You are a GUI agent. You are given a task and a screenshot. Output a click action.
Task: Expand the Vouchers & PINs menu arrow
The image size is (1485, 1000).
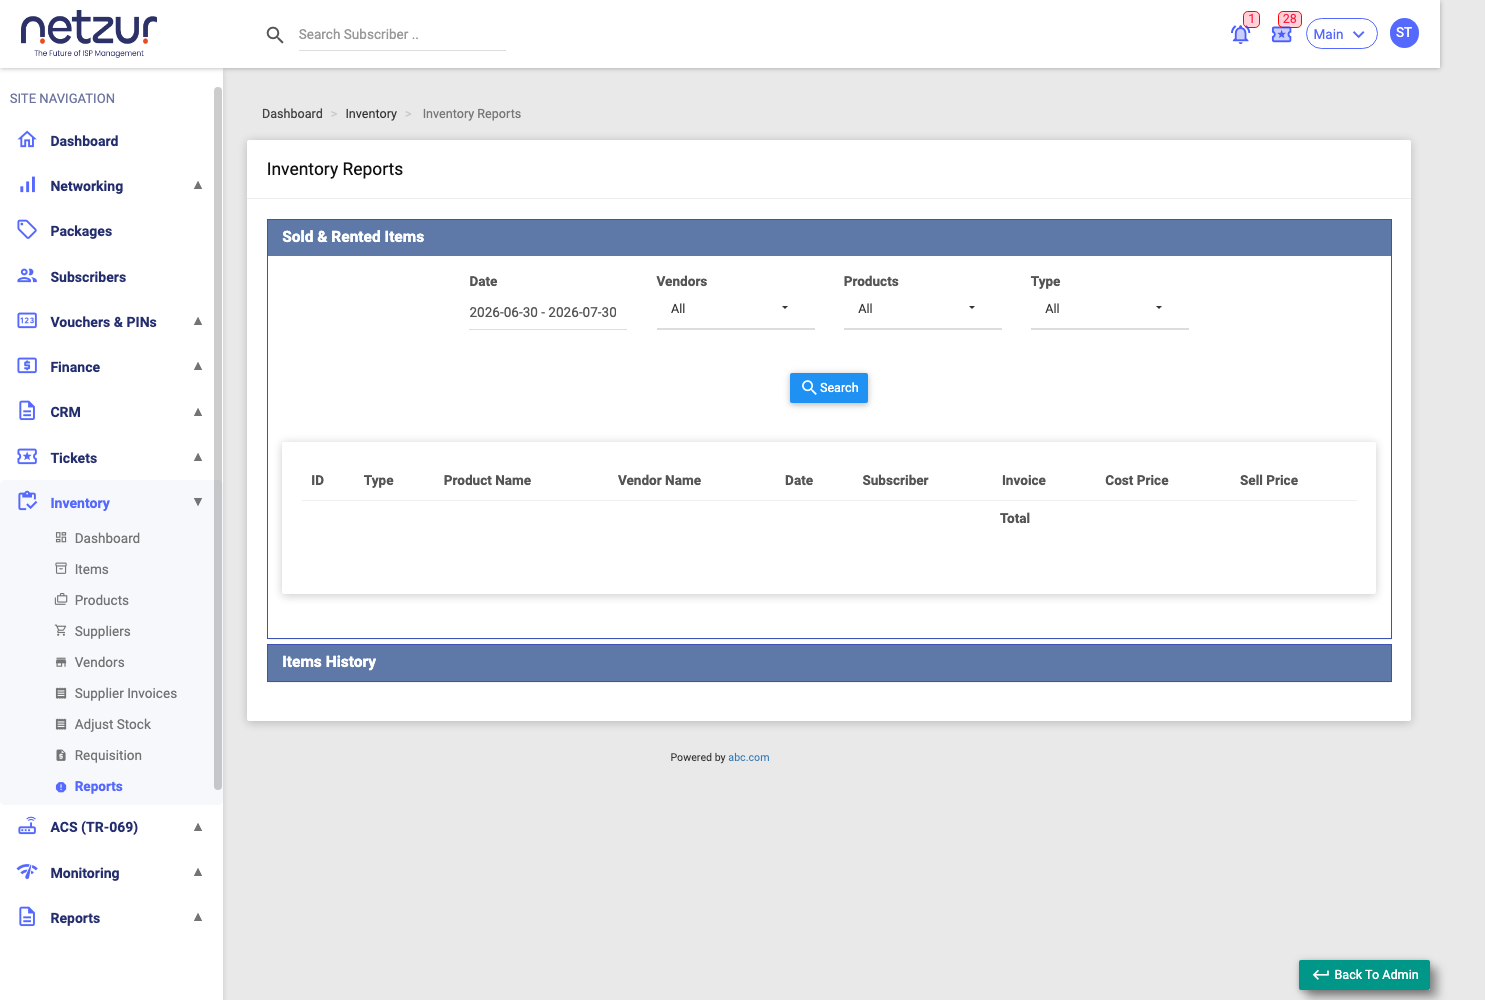click(x=198, y=321)
